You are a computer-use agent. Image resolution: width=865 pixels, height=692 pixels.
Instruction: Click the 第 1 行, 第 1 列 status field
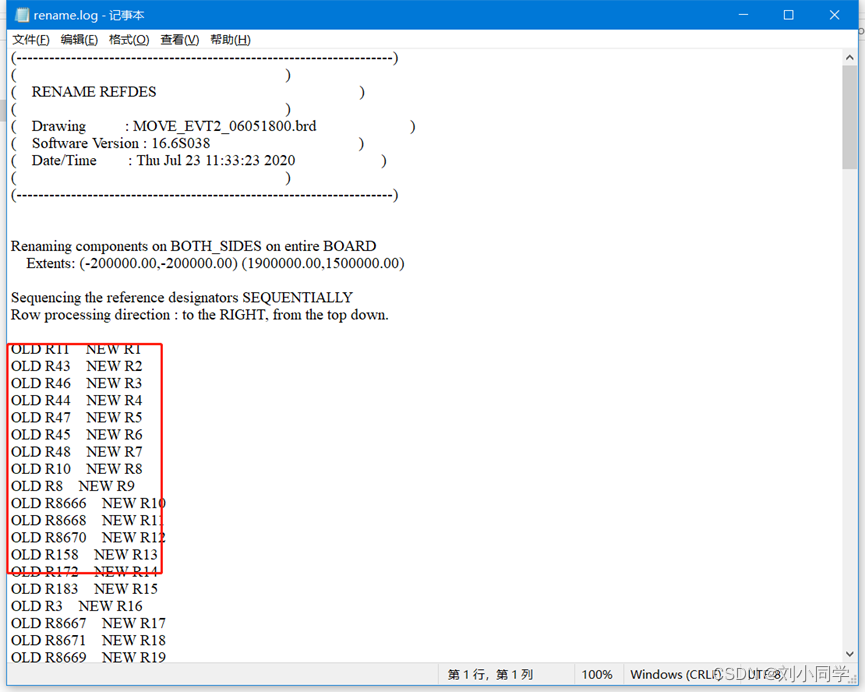[x=490, y=675]
